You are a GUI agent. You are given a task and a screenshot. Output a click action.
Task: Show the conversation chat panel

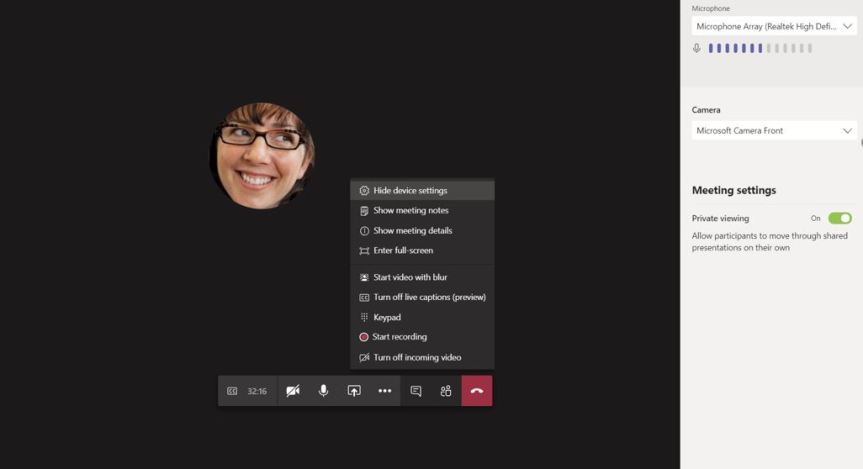[416, 391]
